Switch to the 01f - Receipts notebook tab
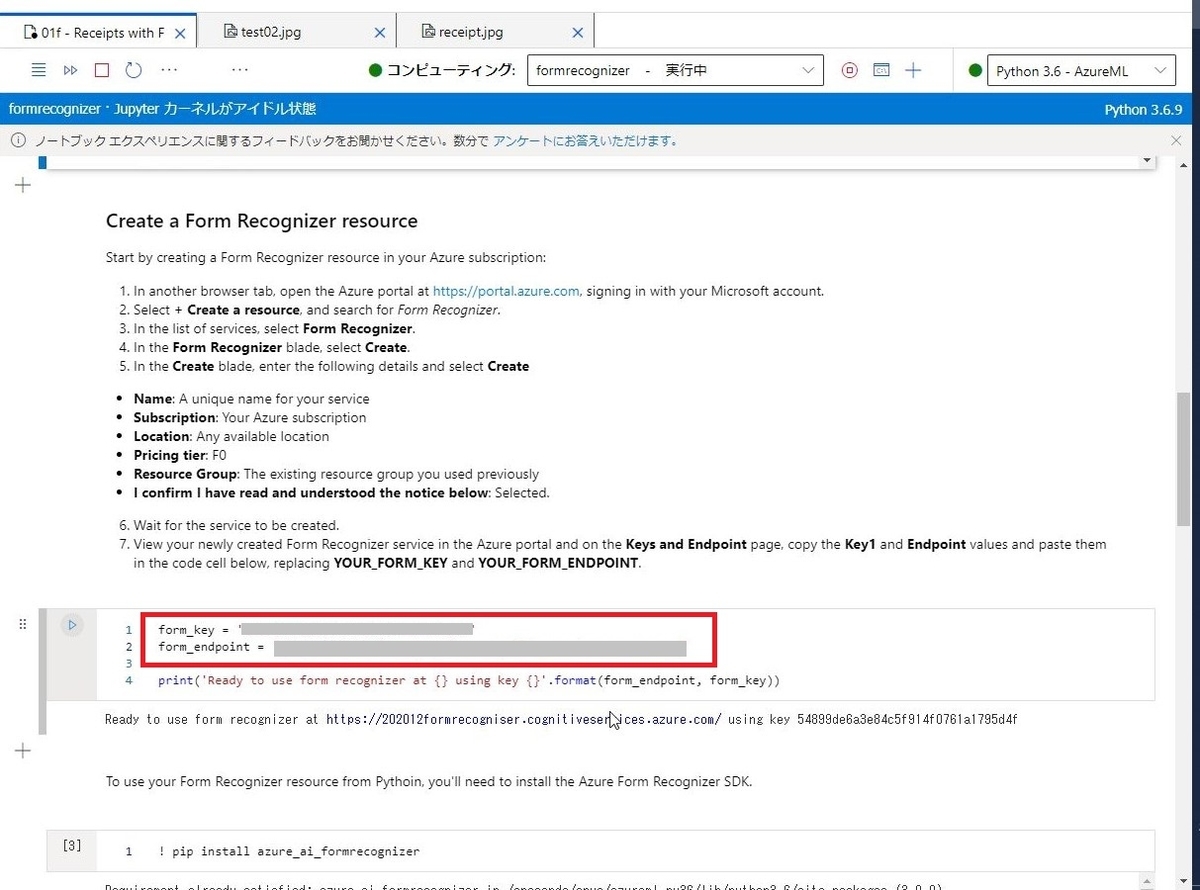 click(98, 32)
